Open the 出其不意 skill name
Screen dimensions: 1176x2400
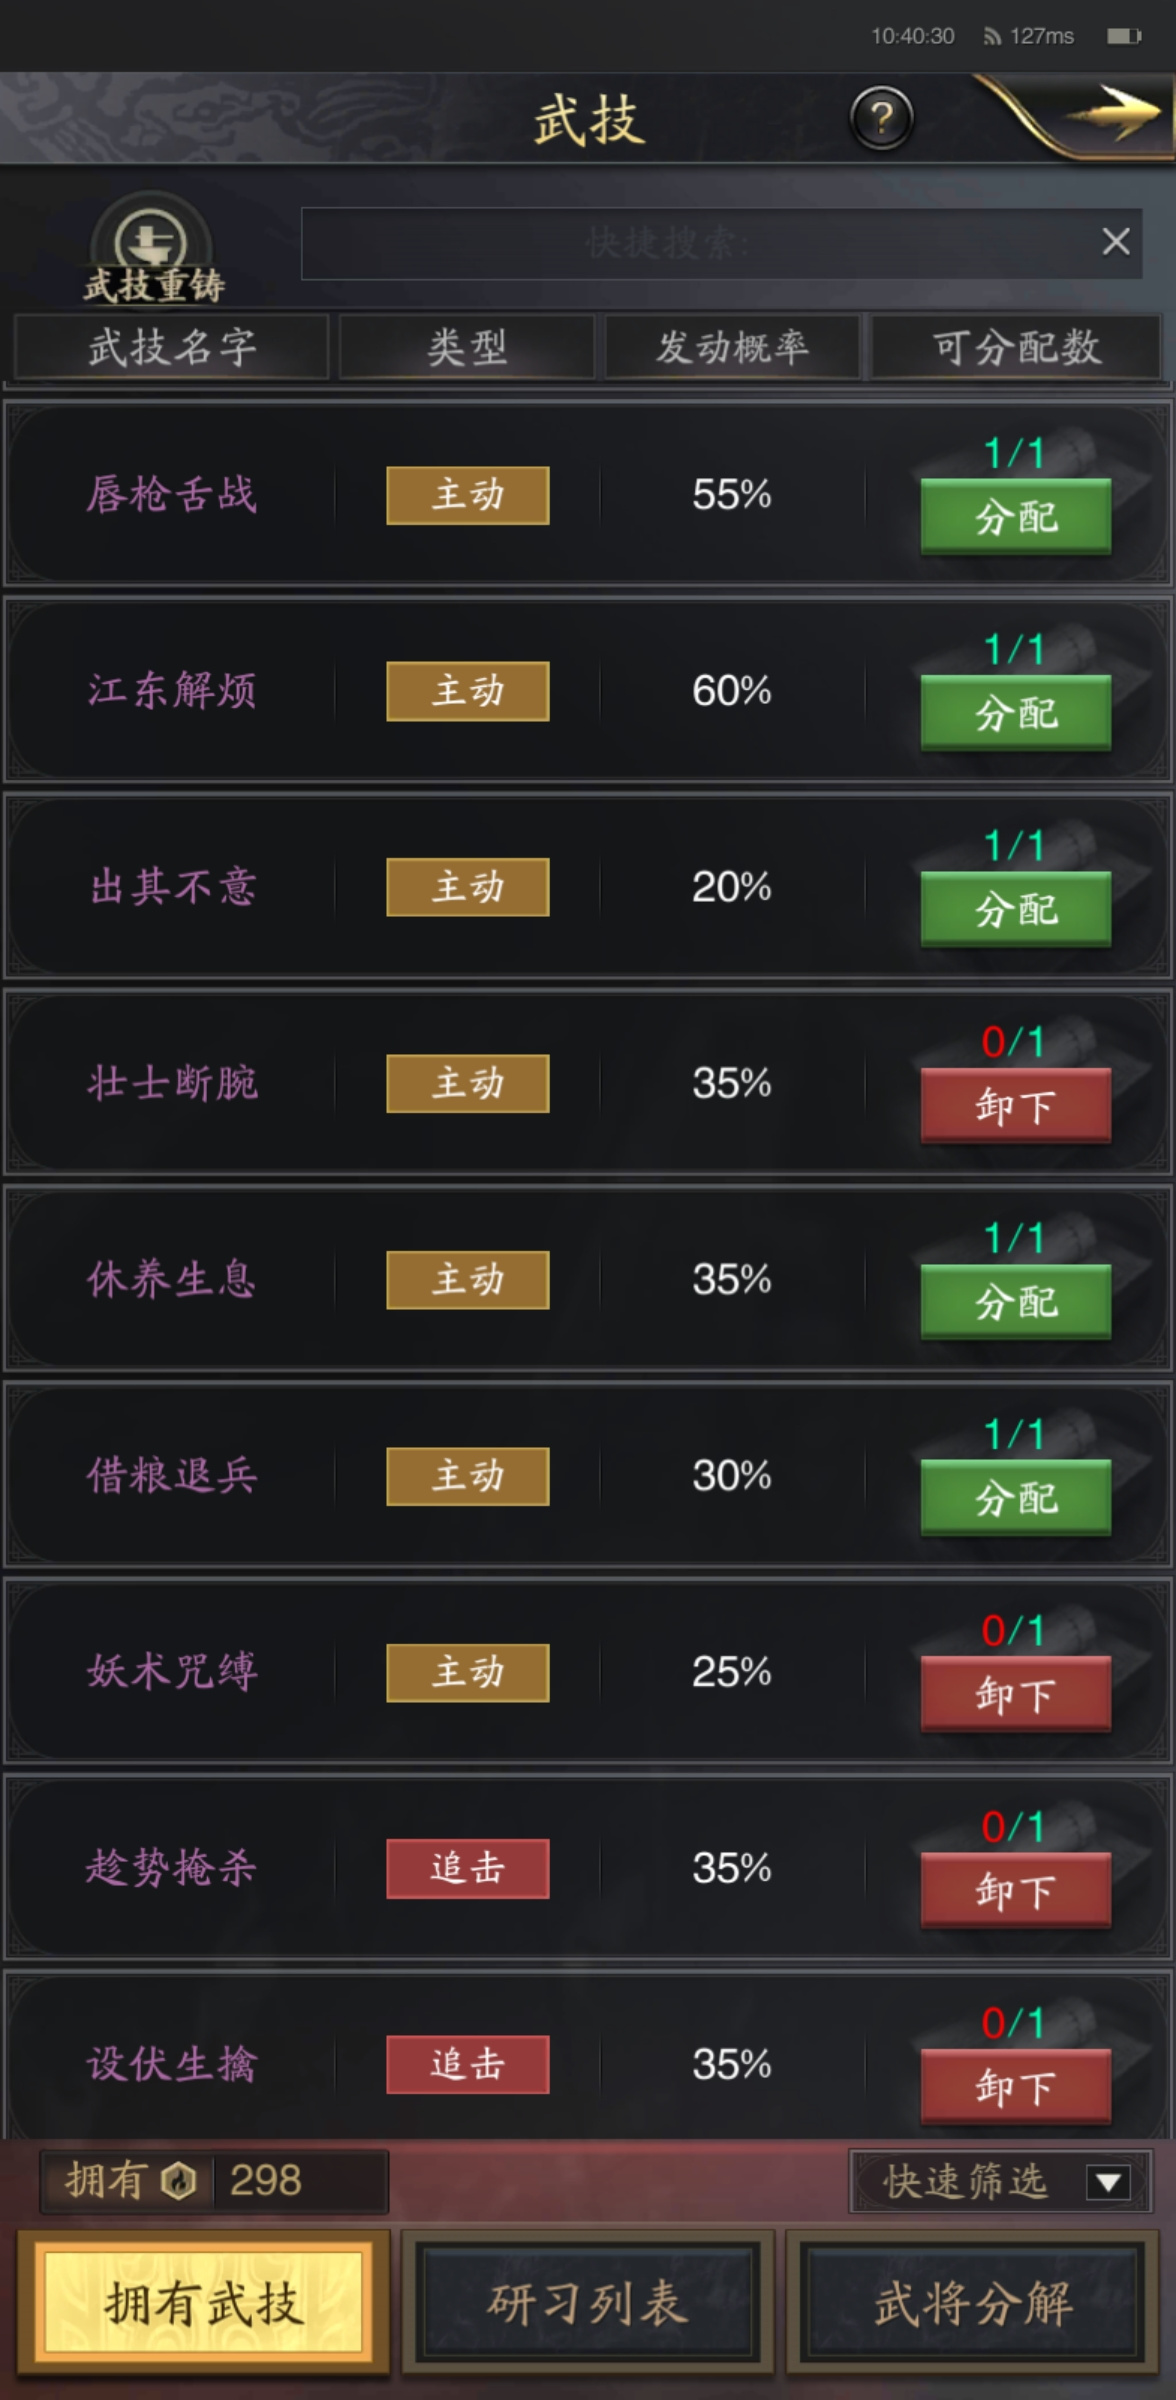tap(173, 887)
